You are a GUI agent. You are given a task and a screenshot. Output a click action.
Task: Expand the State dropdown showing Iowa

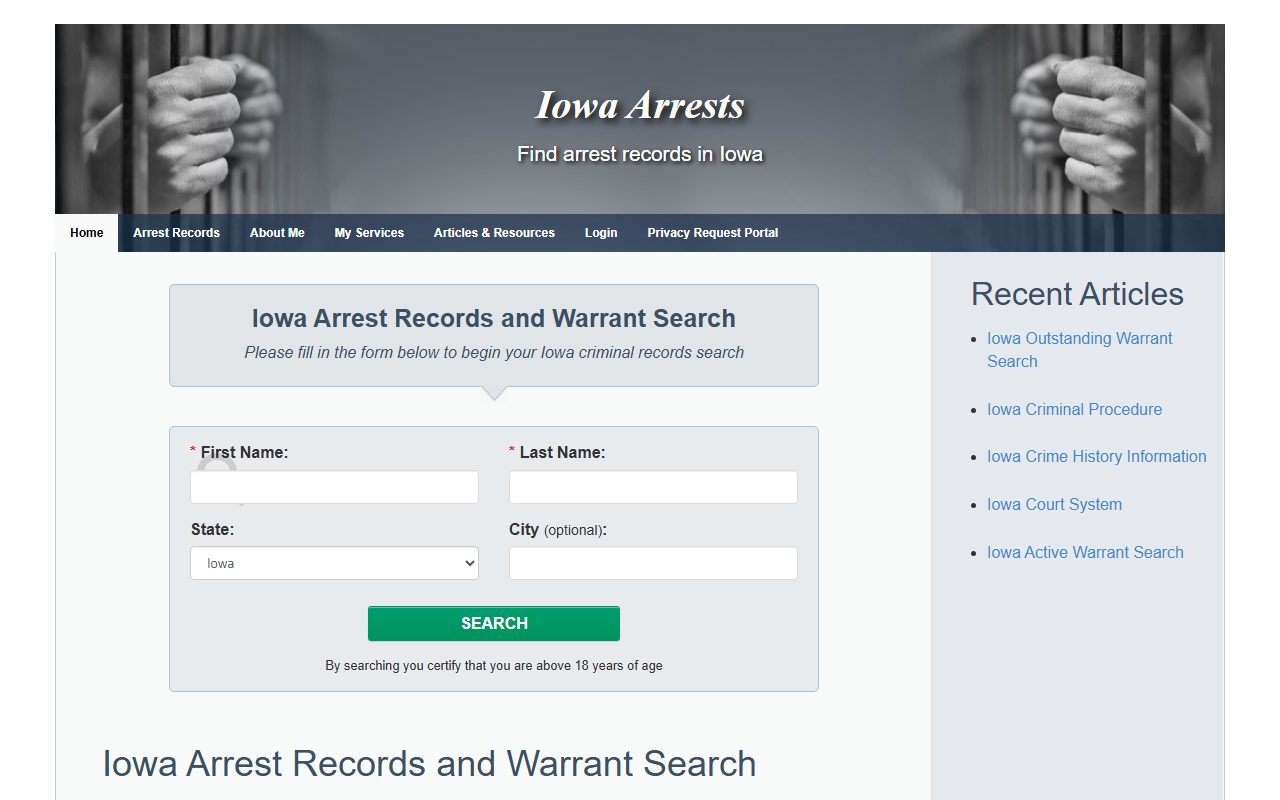(x=334, y=563)
